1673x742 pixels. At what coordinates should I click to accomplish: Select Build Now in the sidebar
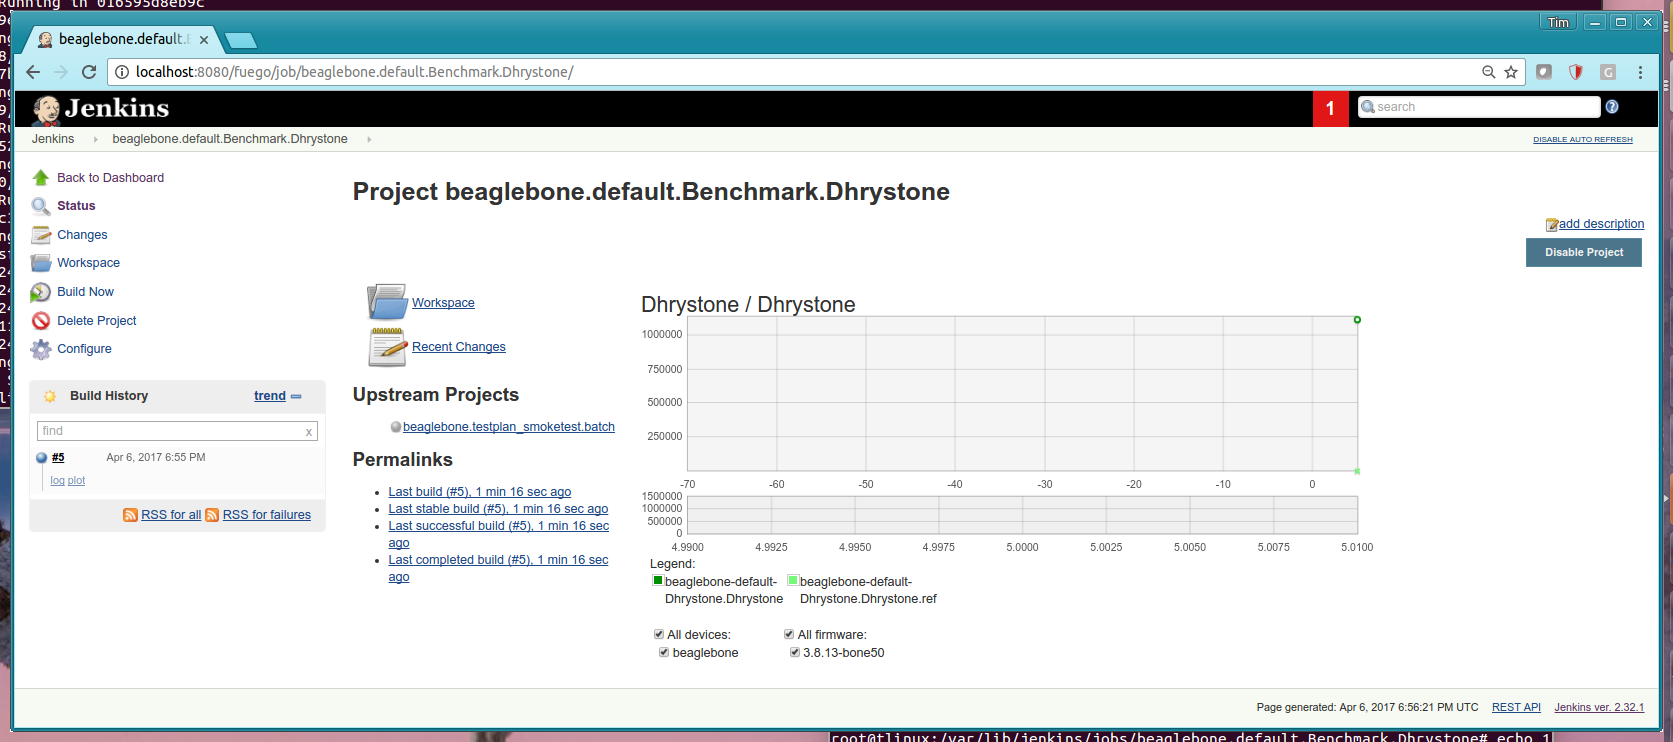pyautogui.click(x=85, y=292)
